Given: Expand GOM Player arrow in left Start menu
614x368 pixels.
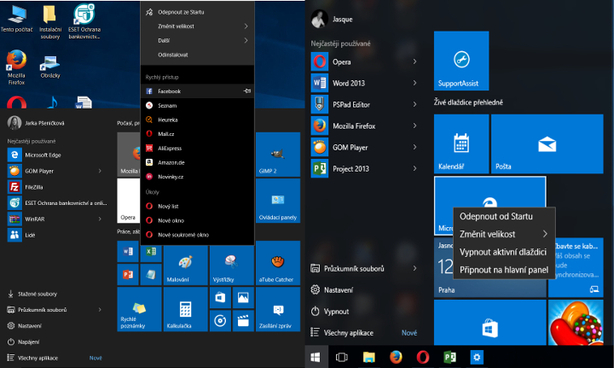Looking at the screenshot, I should click(x=100, y=171).
